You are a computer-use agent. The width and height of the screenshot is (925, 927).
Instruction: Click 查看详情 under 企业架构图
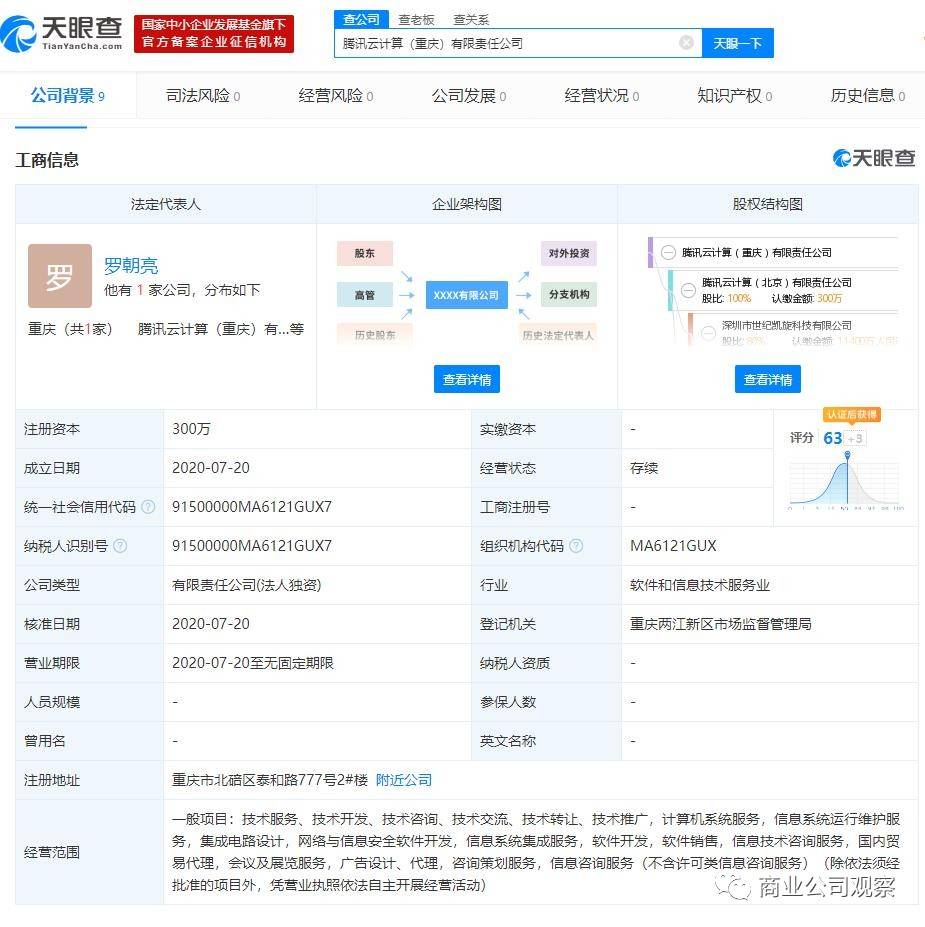[467, 379]
